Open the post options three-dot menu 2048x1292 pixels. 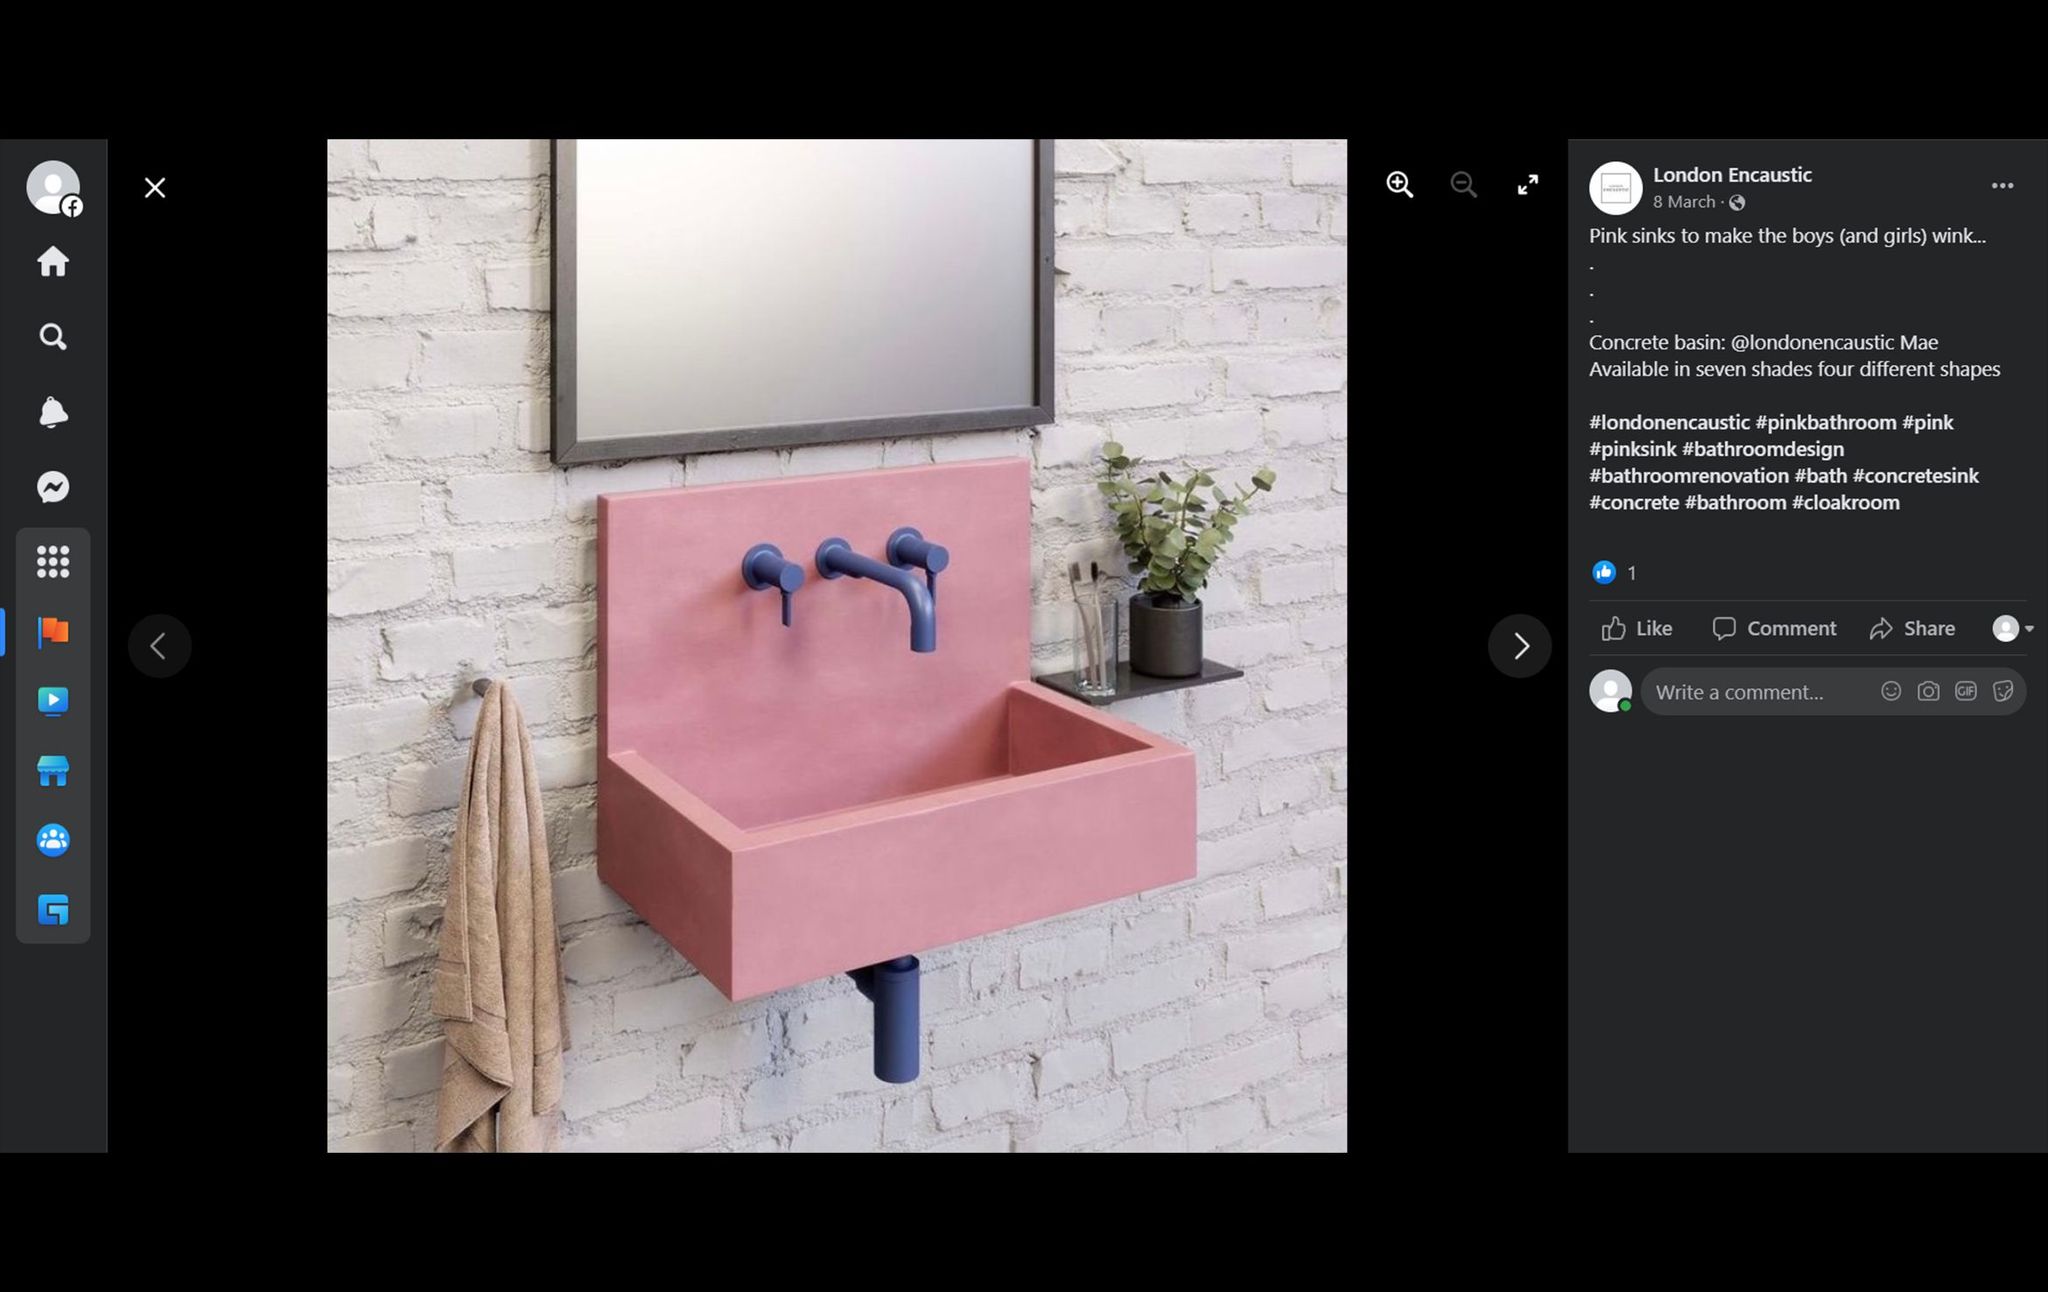click(2002, 186)
